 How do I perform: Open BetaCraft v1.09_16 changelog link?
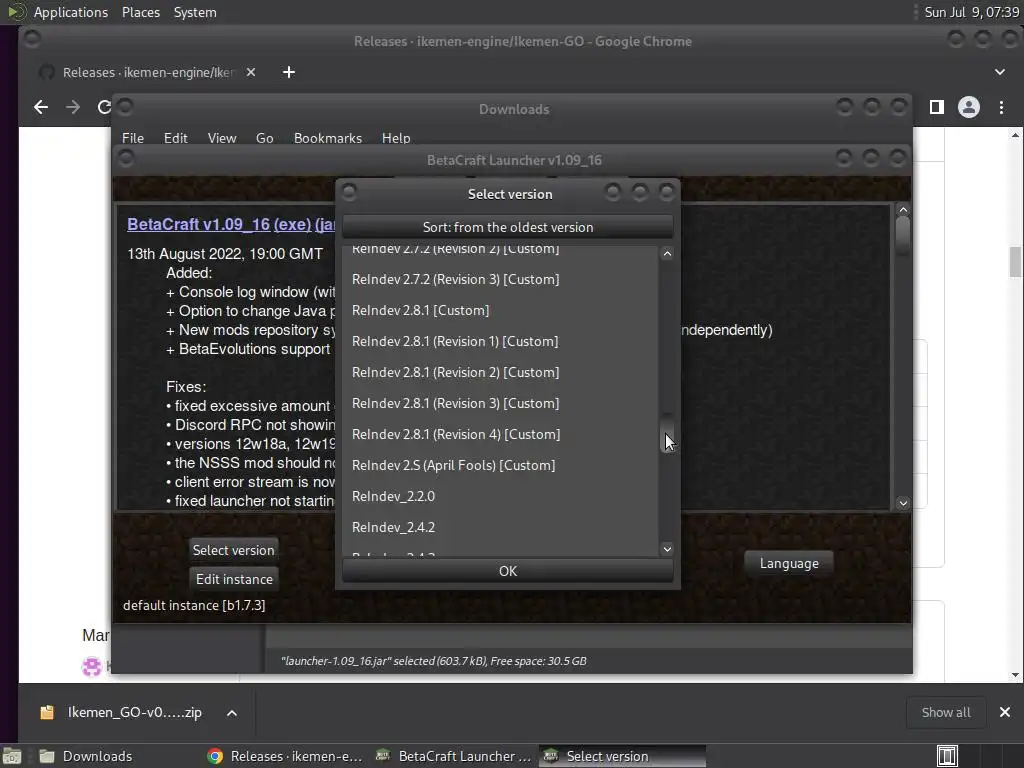coord(199,224)
